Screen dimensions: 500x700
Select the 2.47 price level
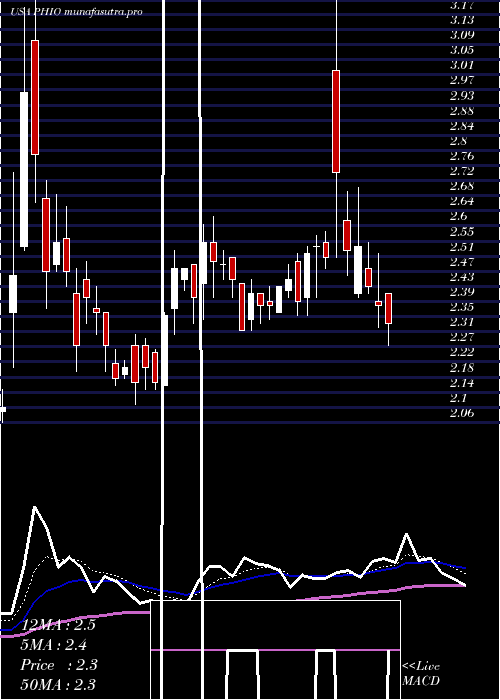tap(462, 262)
